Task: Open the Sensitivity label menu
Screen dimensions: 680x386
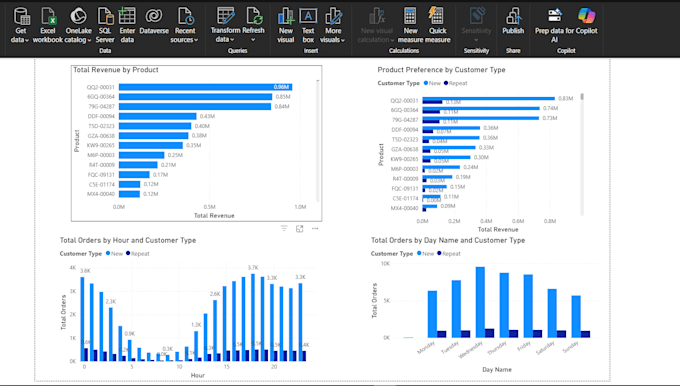Action: [x=476, y=25]
